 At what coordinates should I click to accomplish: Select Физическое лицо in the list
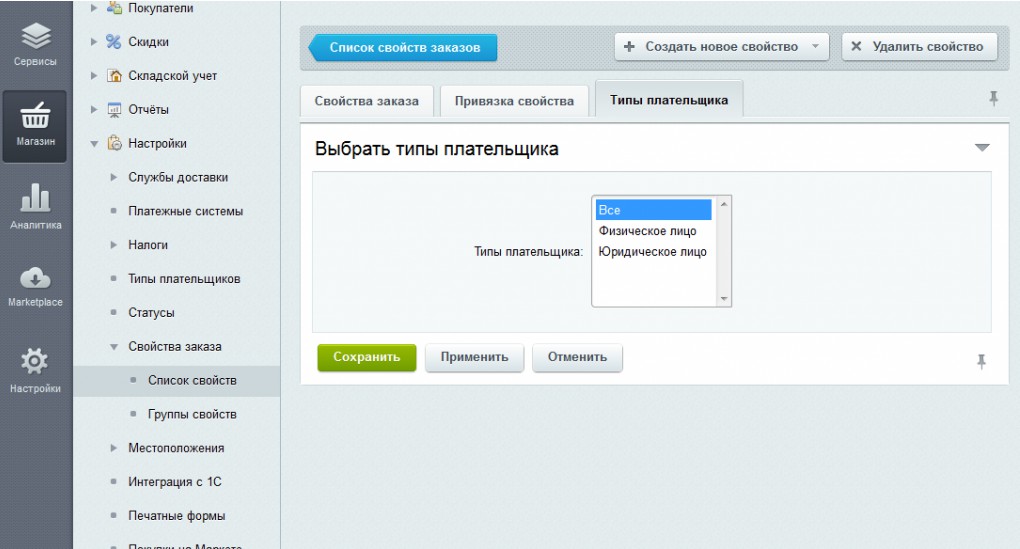click(654, 231)
